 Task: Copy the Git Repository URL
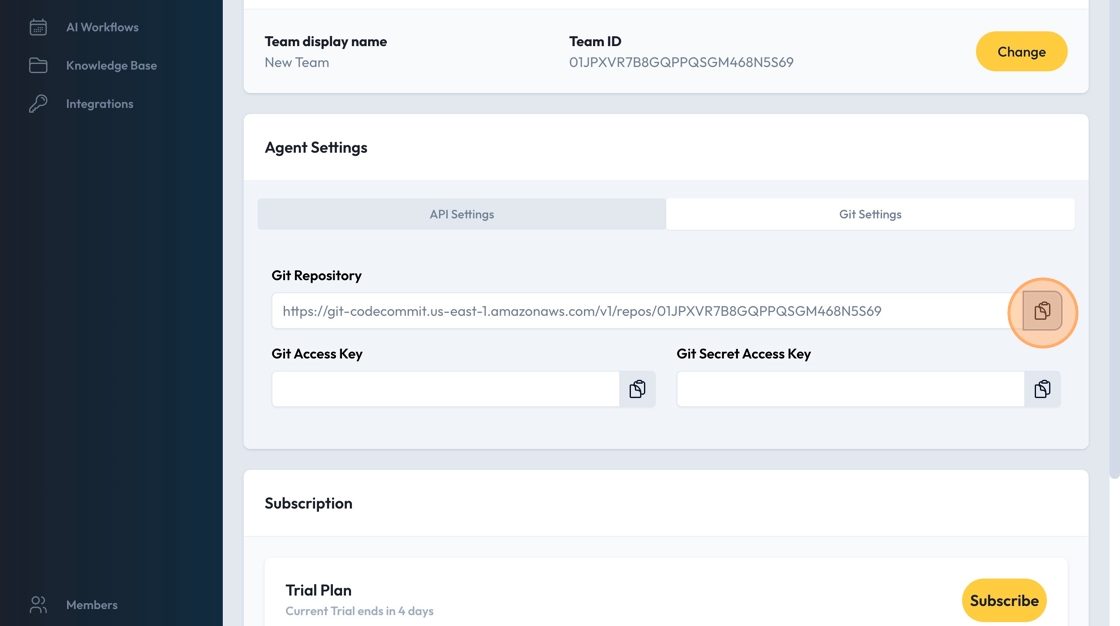[1042, 311]
